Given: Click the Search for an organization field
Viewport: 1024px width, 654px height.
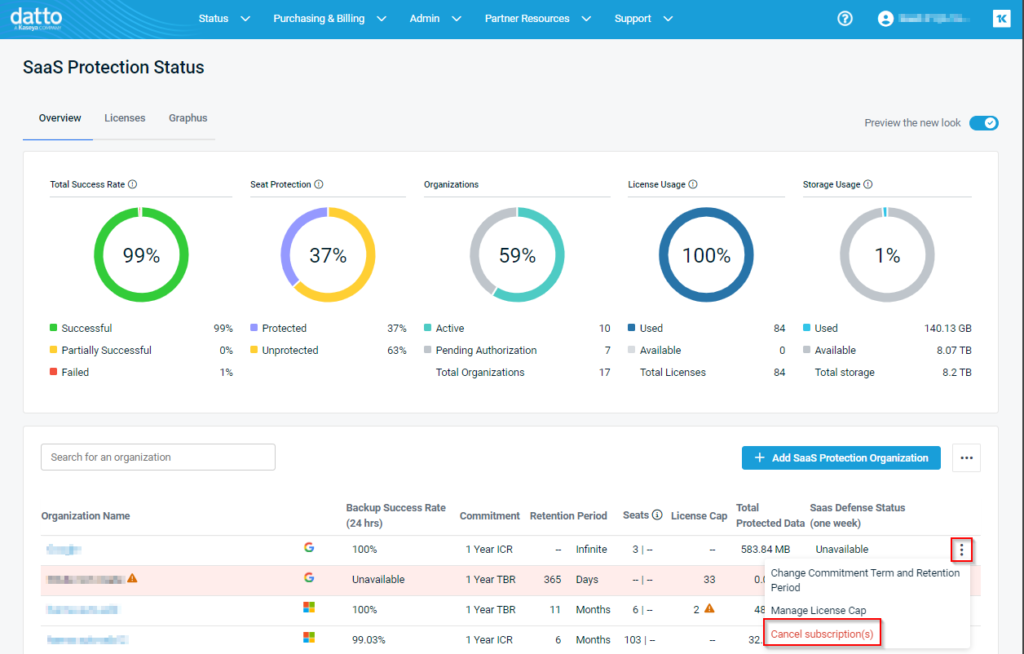Looking at the screenshot, I should tap(158, 457).
